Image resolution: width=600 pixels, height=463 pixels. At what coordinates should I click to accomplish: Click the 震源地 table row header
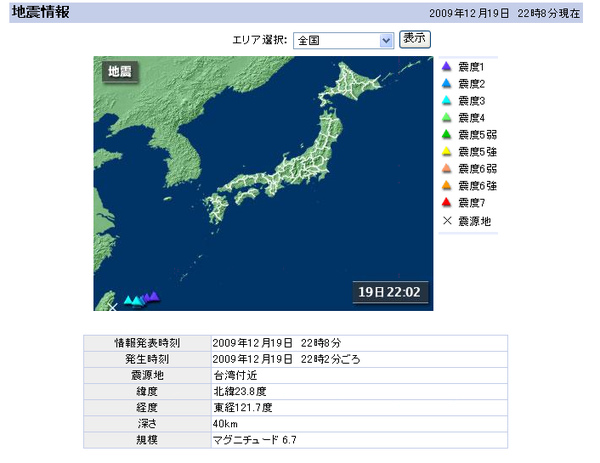coord(147,375)
